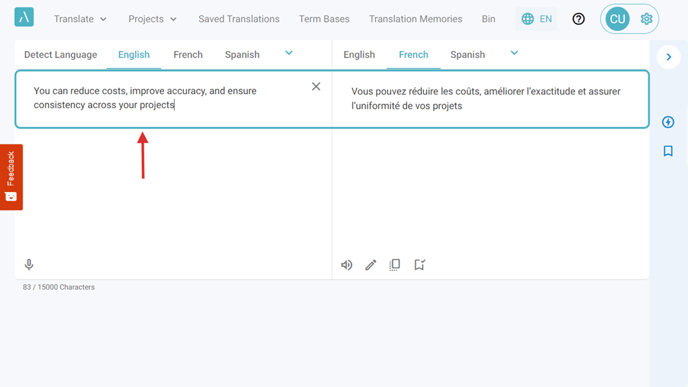Play translation audio with speaker icon
The width and height of the screenshot is (688, 387).
coord(347,265)
